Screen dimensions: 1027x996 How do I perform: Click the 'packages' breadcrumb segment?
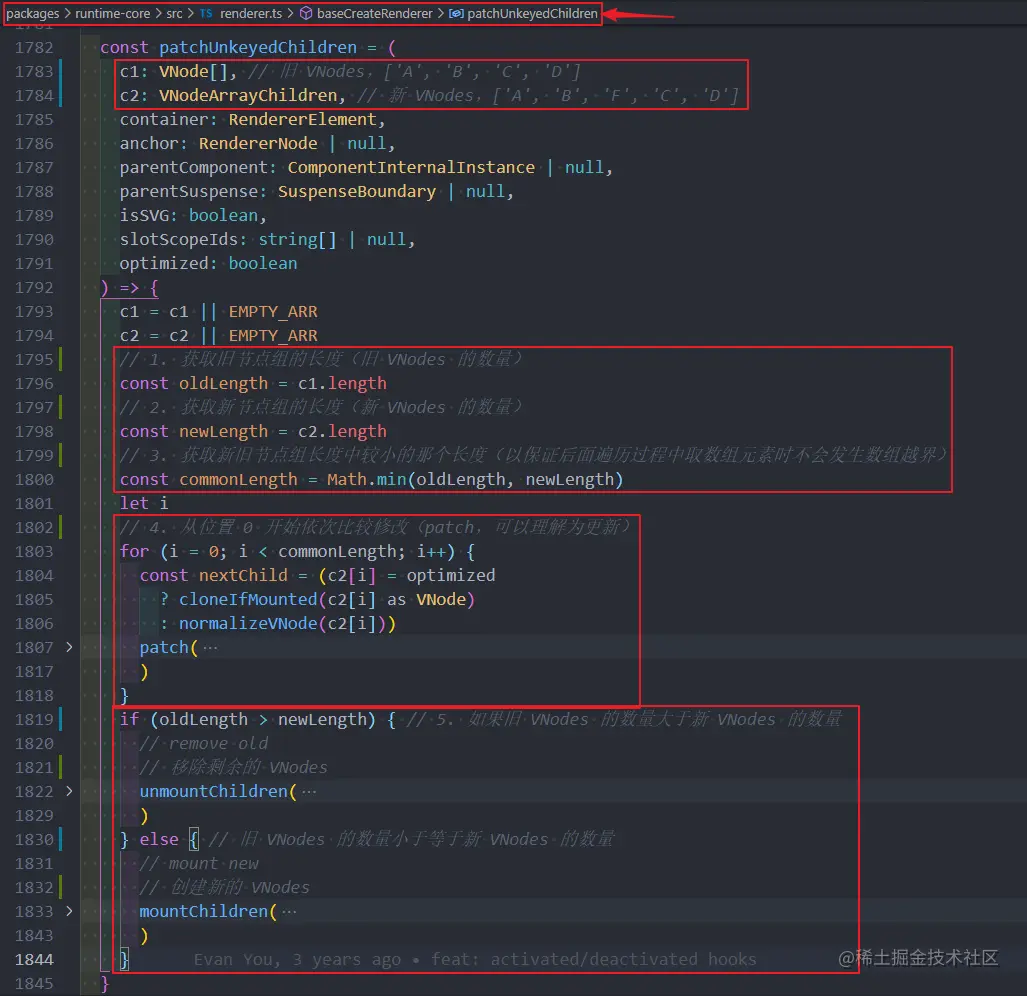tap(32, 13)
